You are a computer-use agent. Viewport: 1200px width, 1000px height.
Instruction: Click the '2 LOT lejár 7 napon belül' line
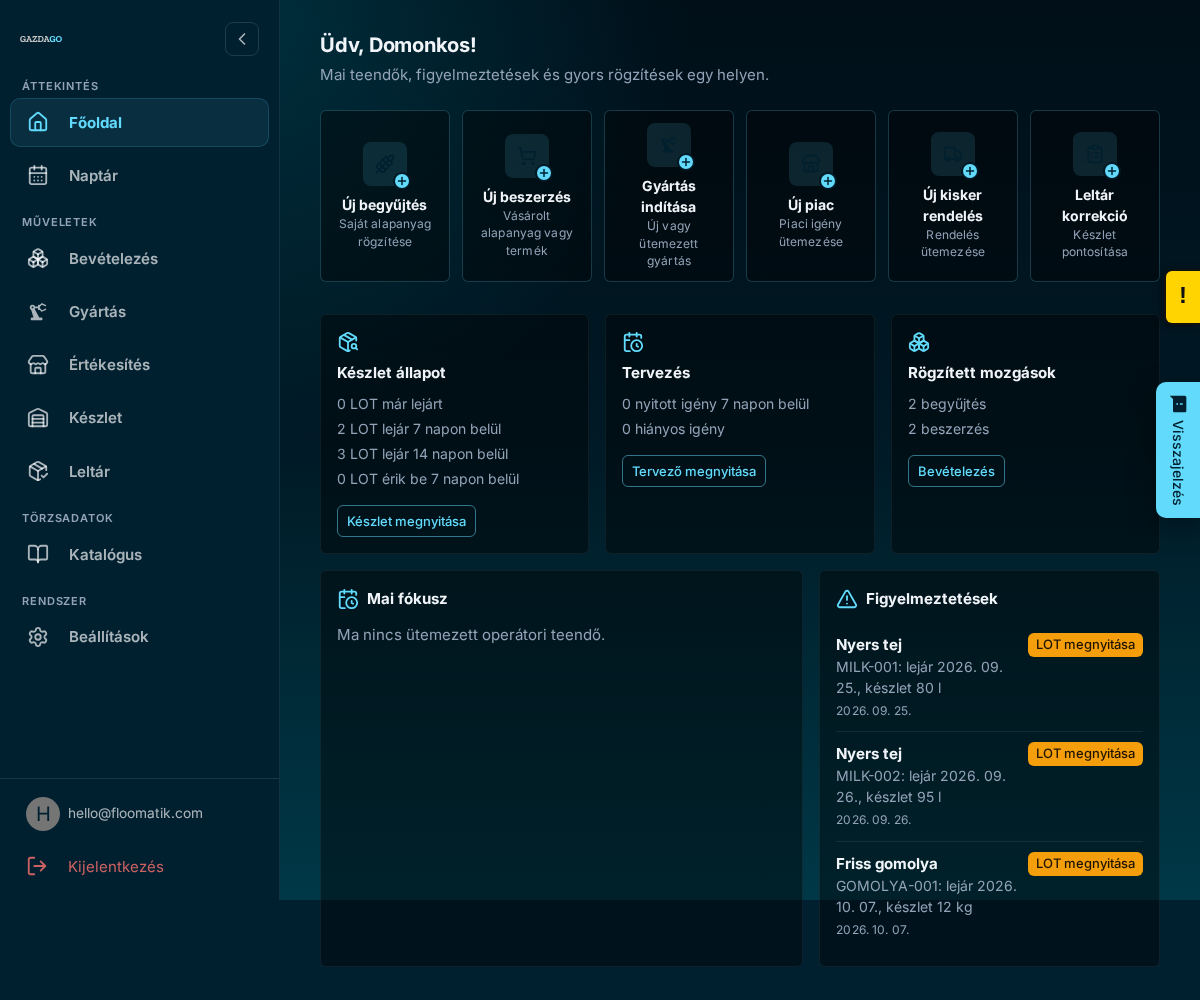pos(419,429)
